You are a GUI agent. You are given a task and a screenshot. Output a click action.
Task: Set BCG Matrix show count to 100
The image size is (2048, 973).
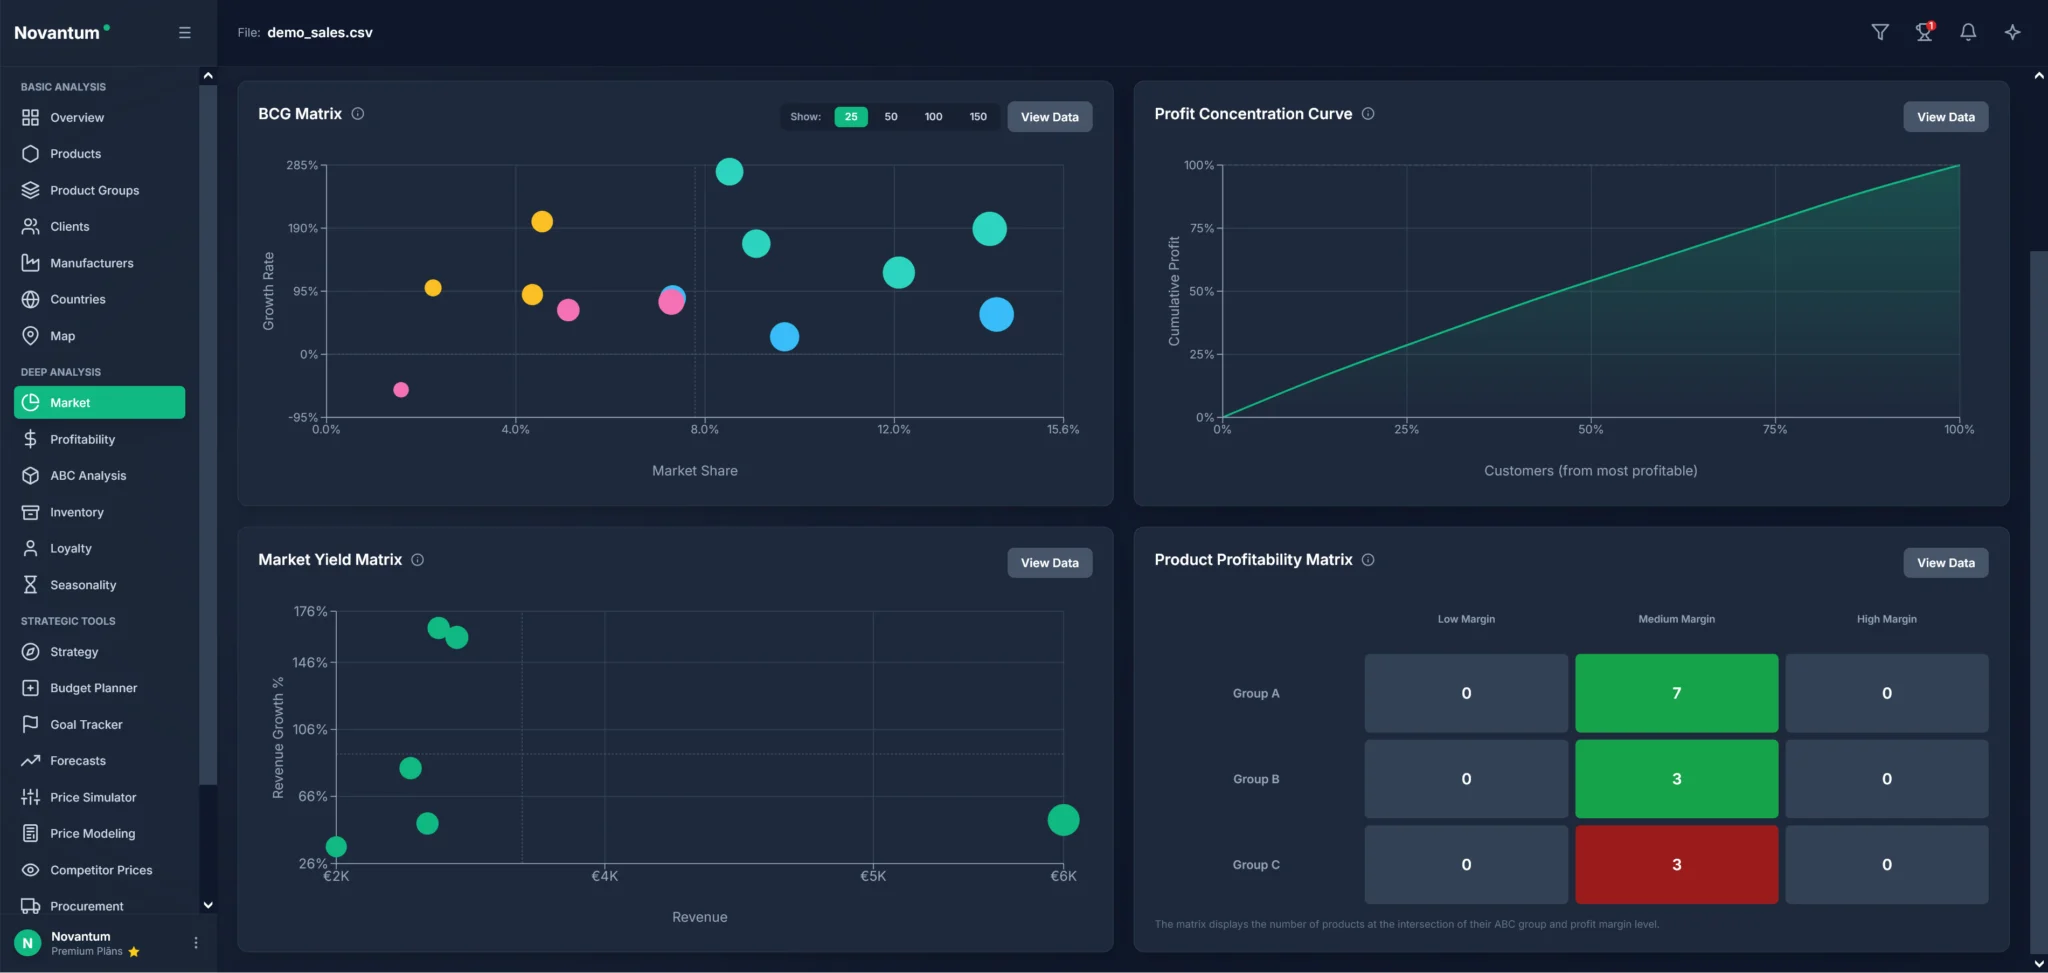point(933,117)
